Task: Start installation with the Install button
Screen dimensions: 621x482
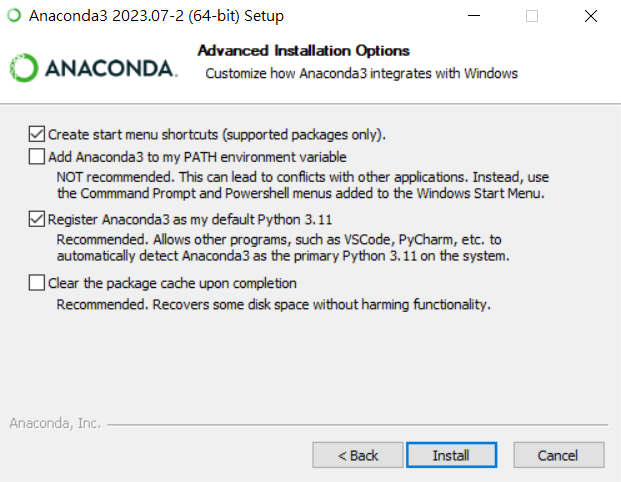Action: pos(451,455)
